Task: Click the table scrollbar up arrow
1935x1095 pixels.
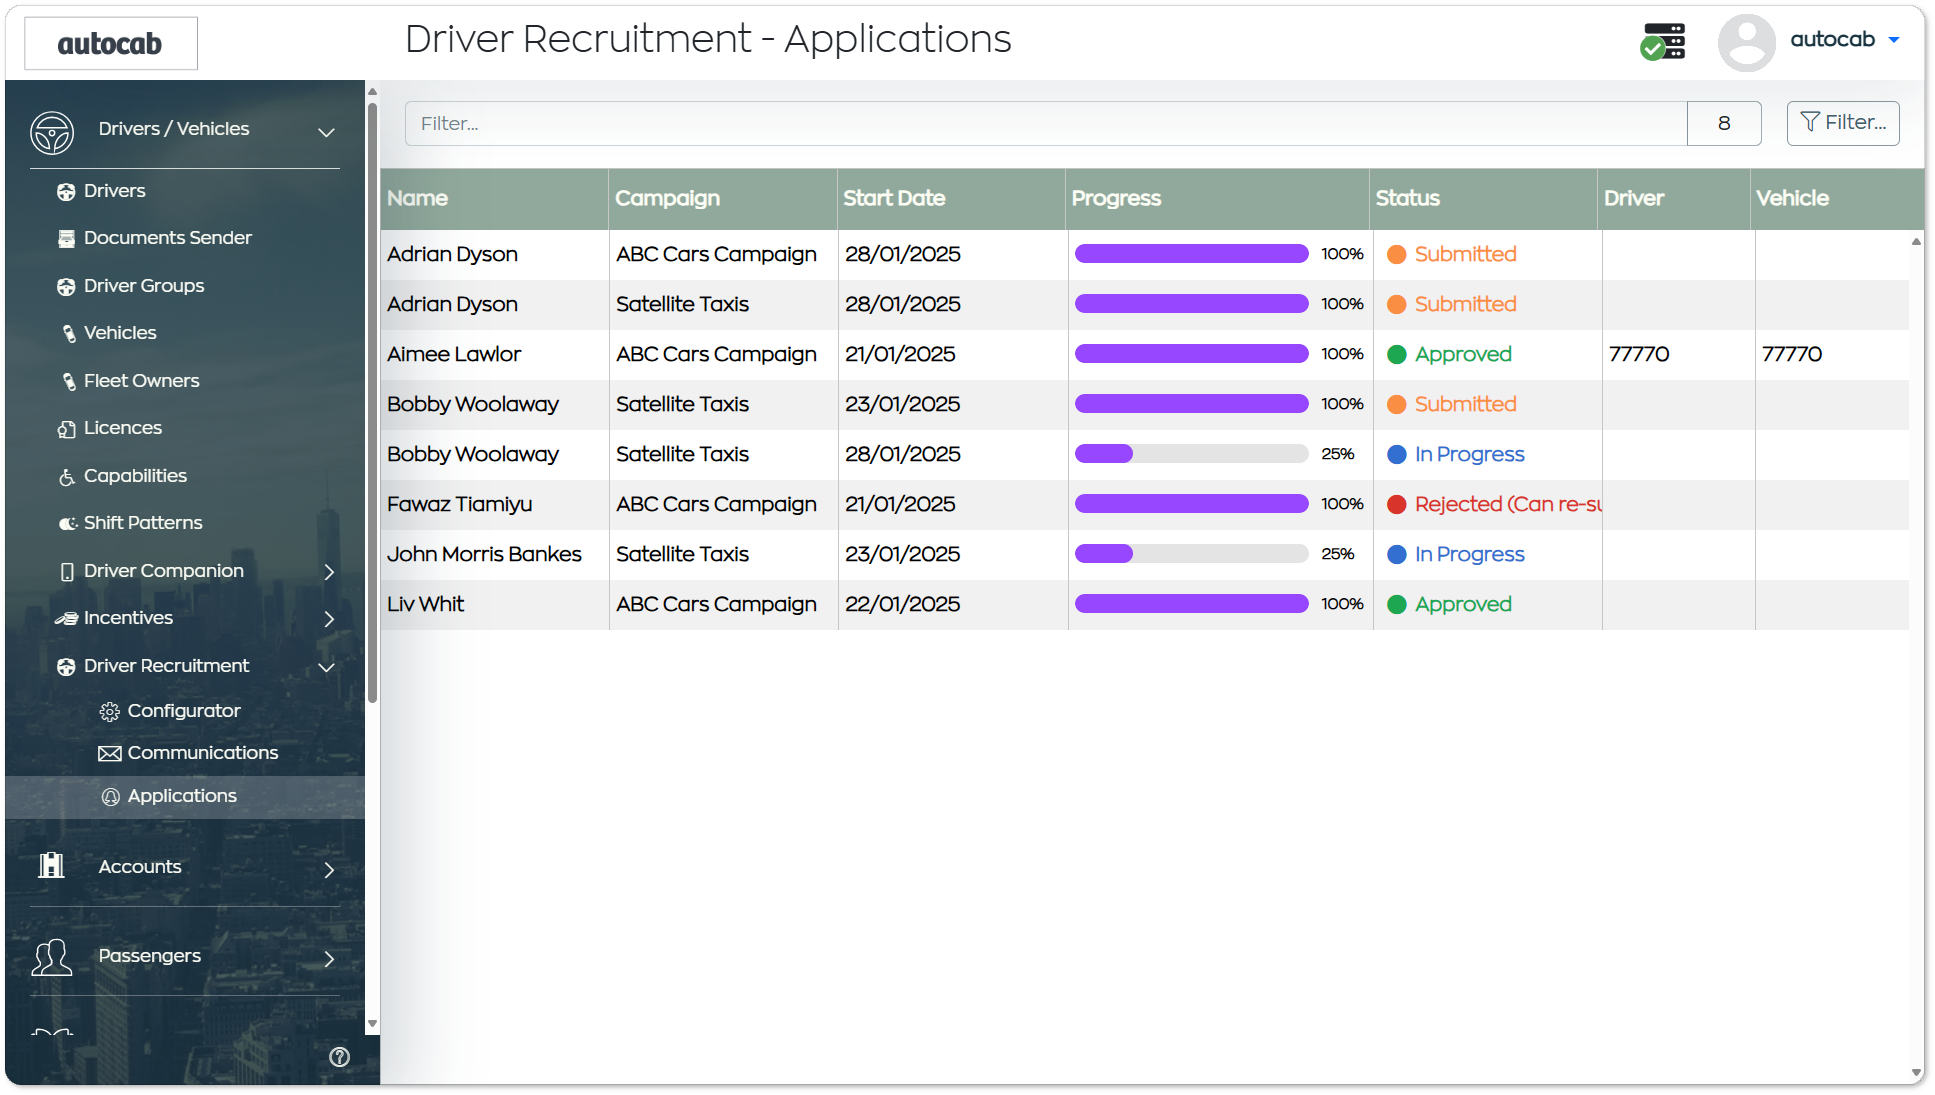Action: (x=1916, y=241)
